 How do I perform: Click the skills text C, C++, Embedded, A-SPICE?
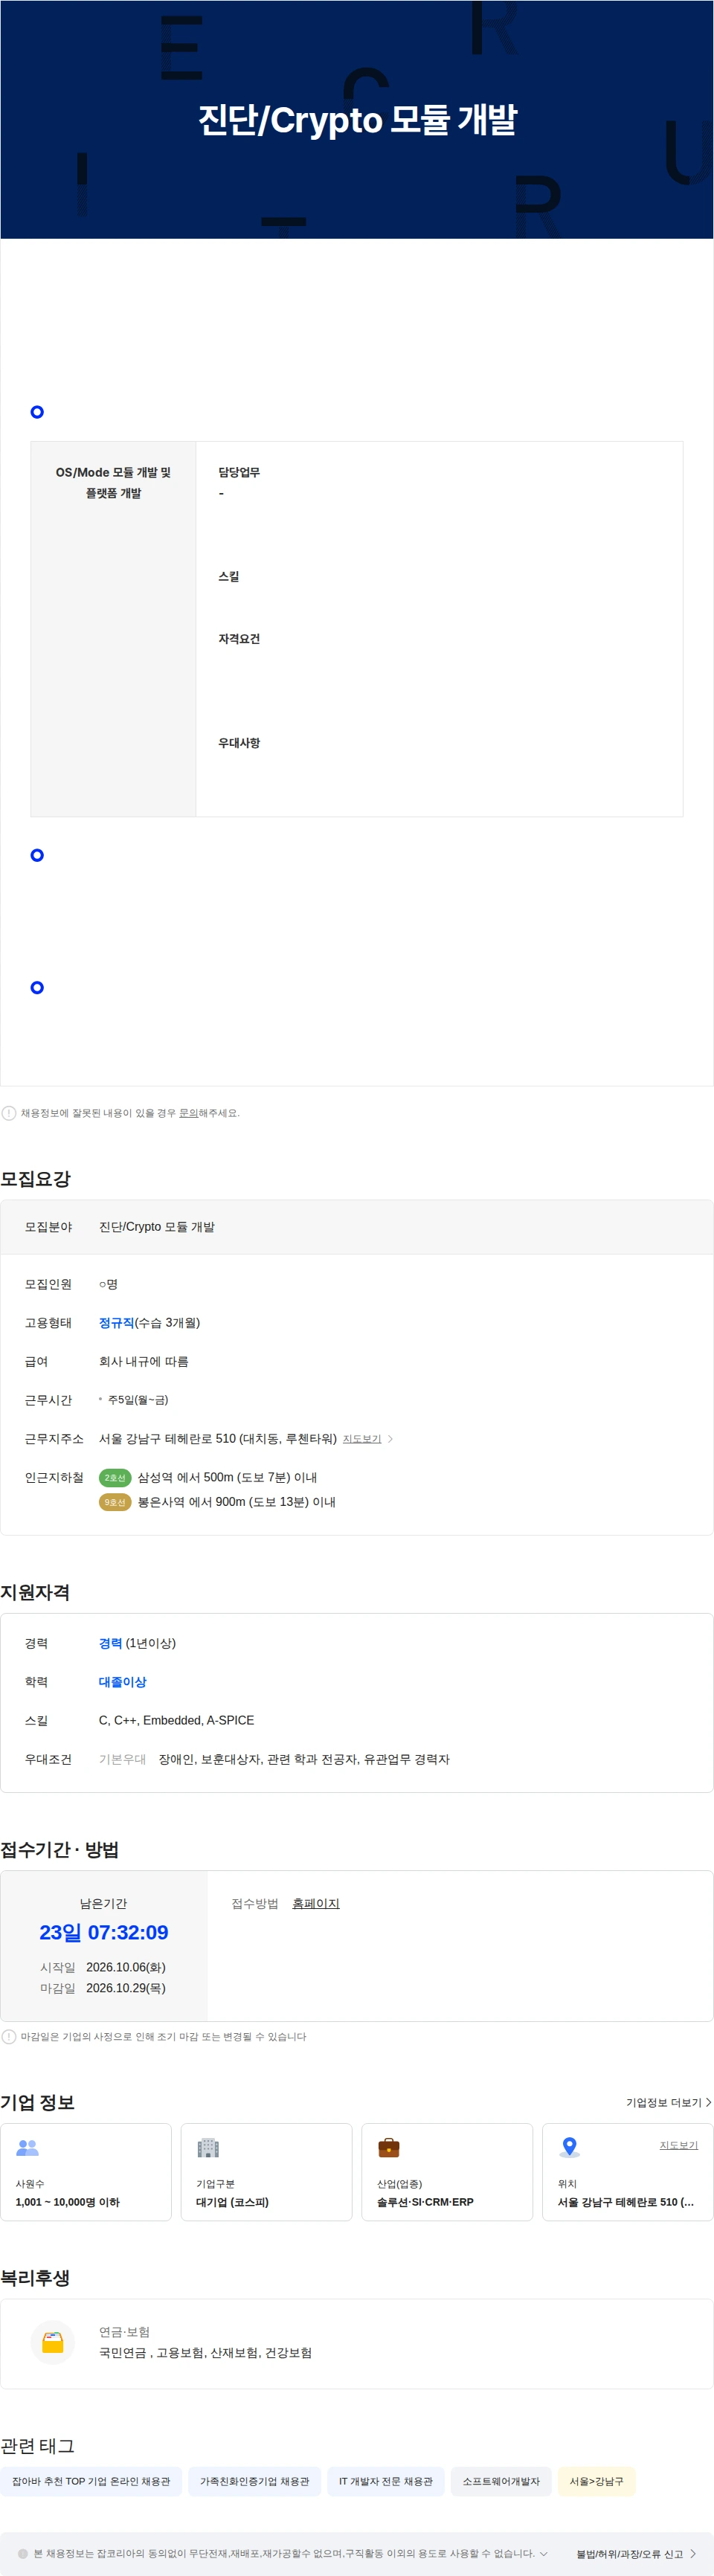[x=176, y=1720]
